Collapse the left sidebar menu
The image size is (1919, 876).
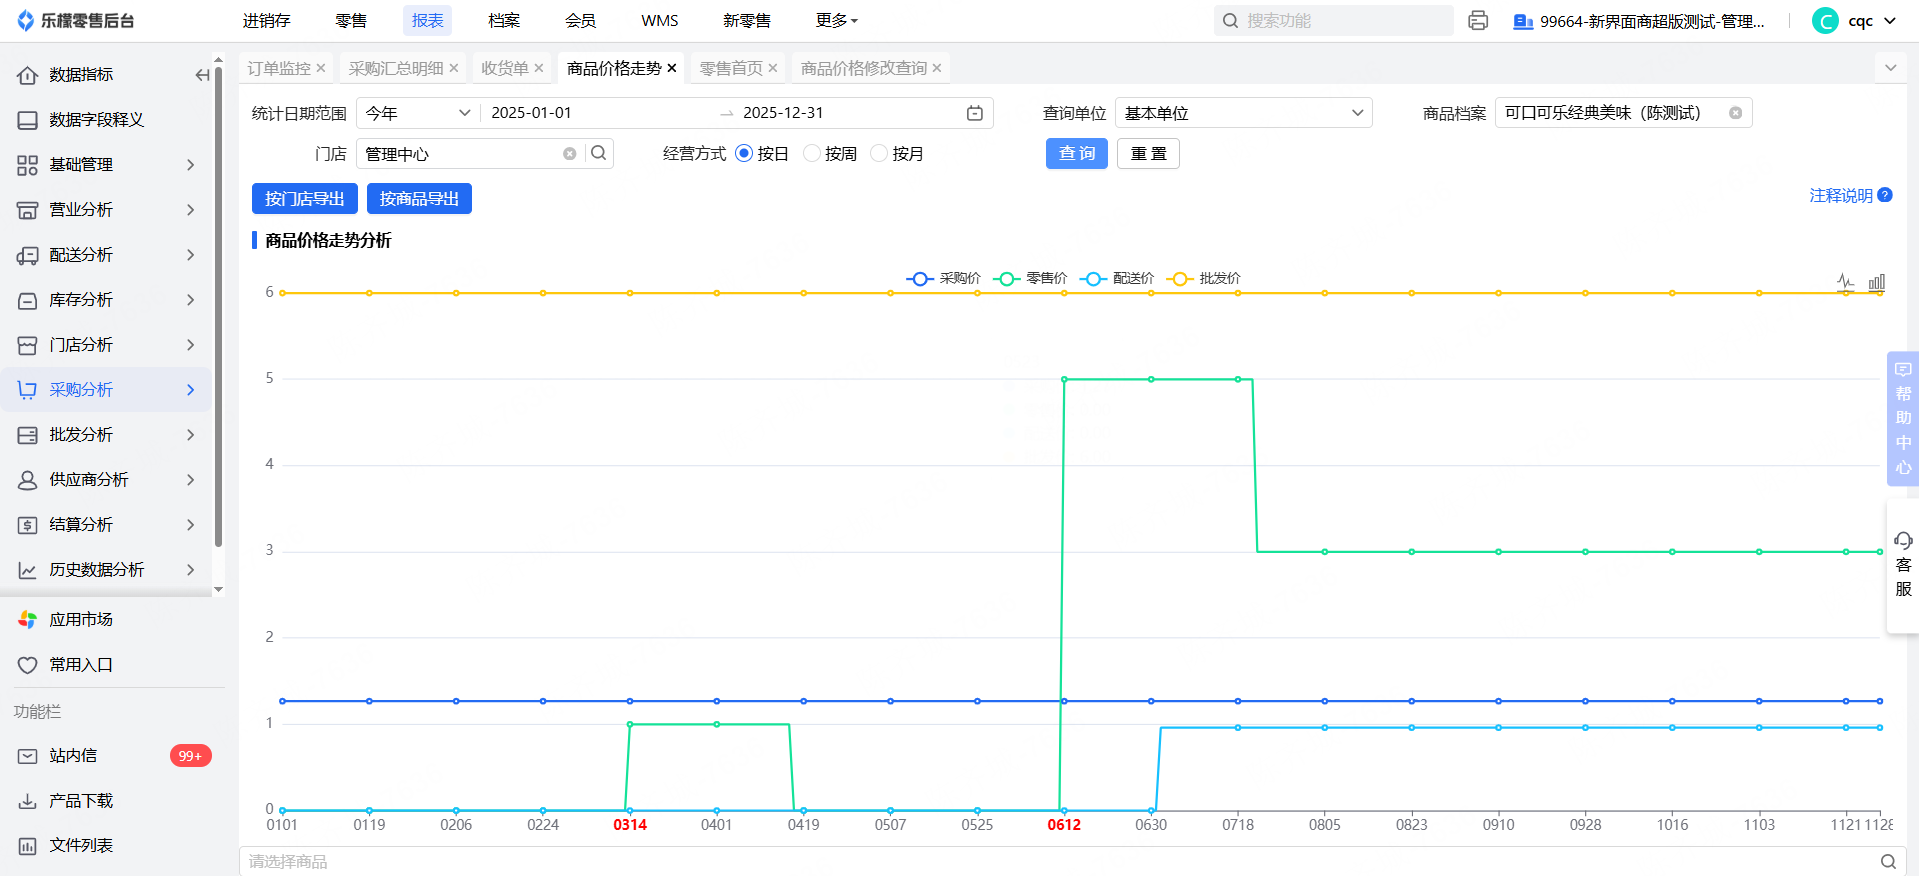click(x=202, y=75)
